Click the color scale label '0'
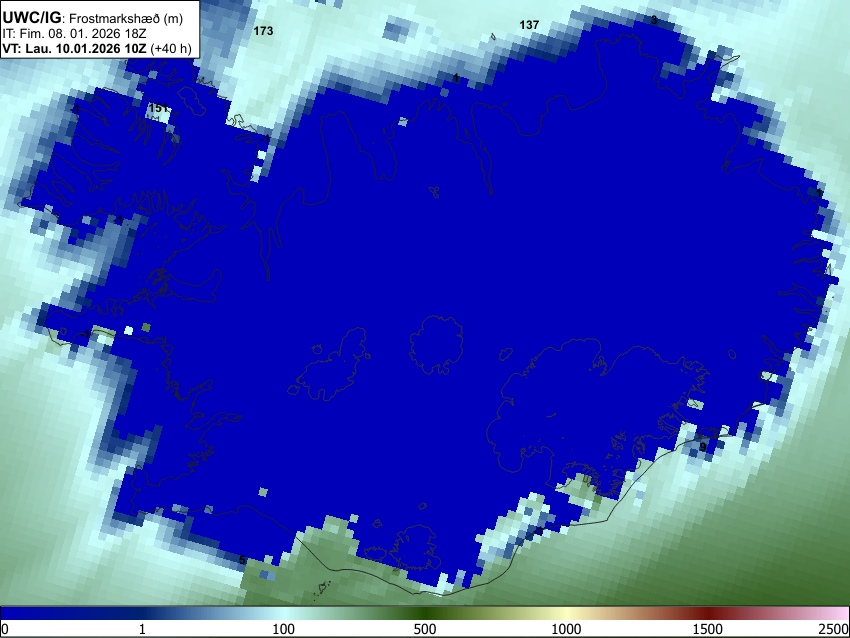This screenshot has height=638, width=850. [x=5, y=629]
